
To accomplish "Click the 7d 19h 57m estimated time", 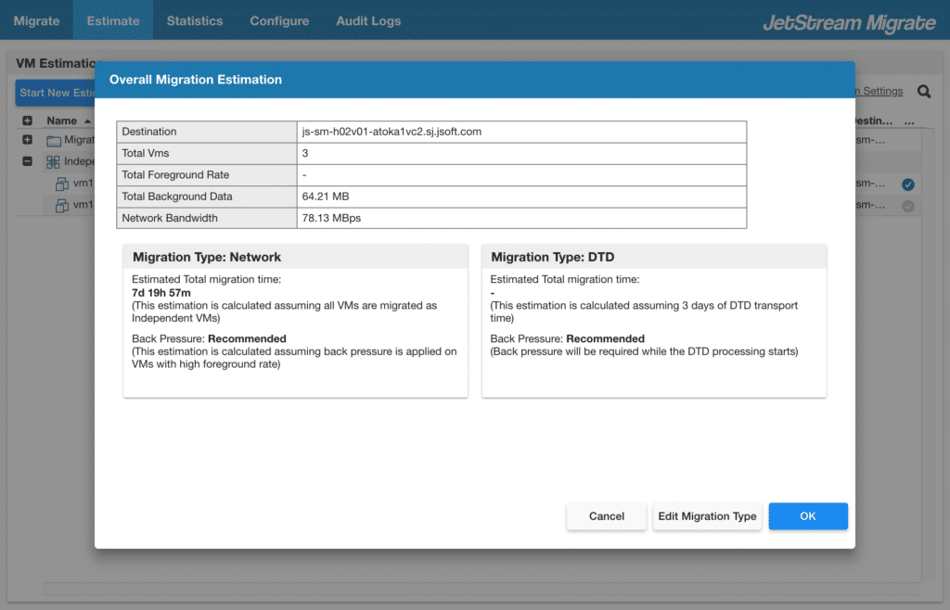I will 161,293.
